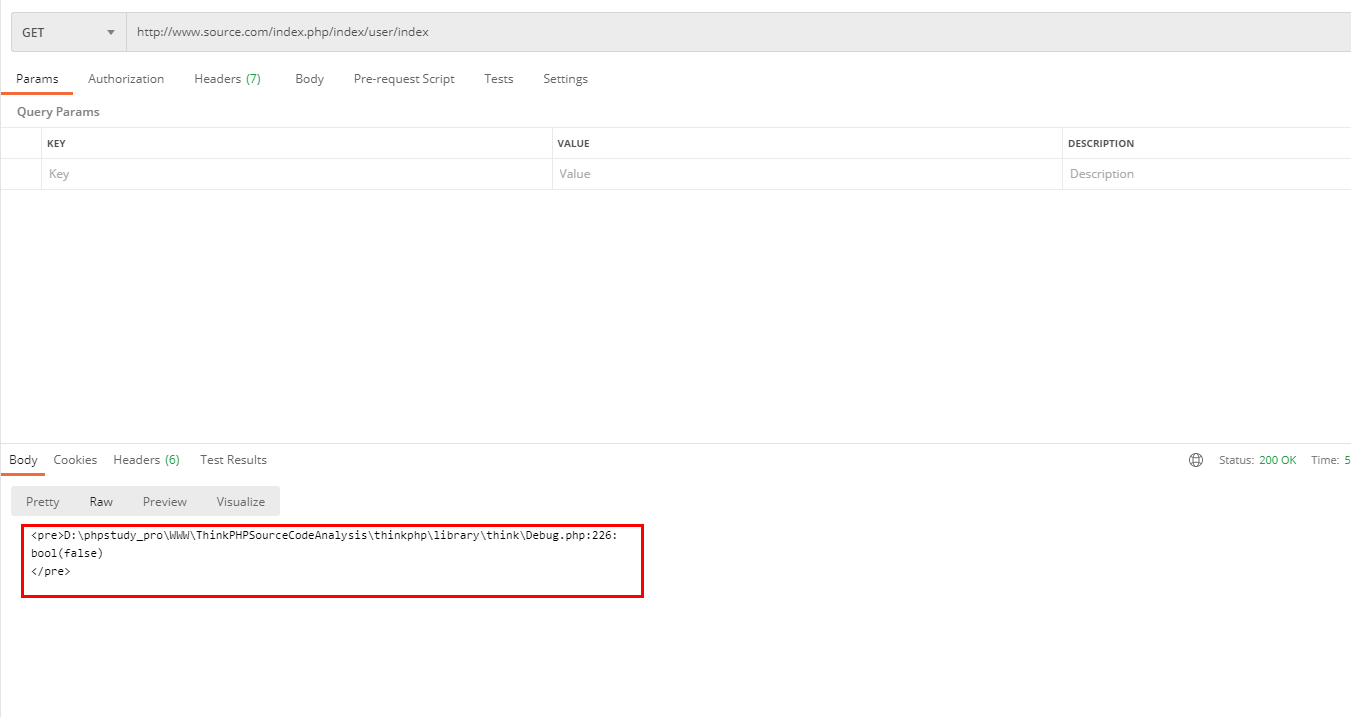Viewport: 1351px width, 717px height.
Task: Open the Settings tab
Action: pos(565,79)
